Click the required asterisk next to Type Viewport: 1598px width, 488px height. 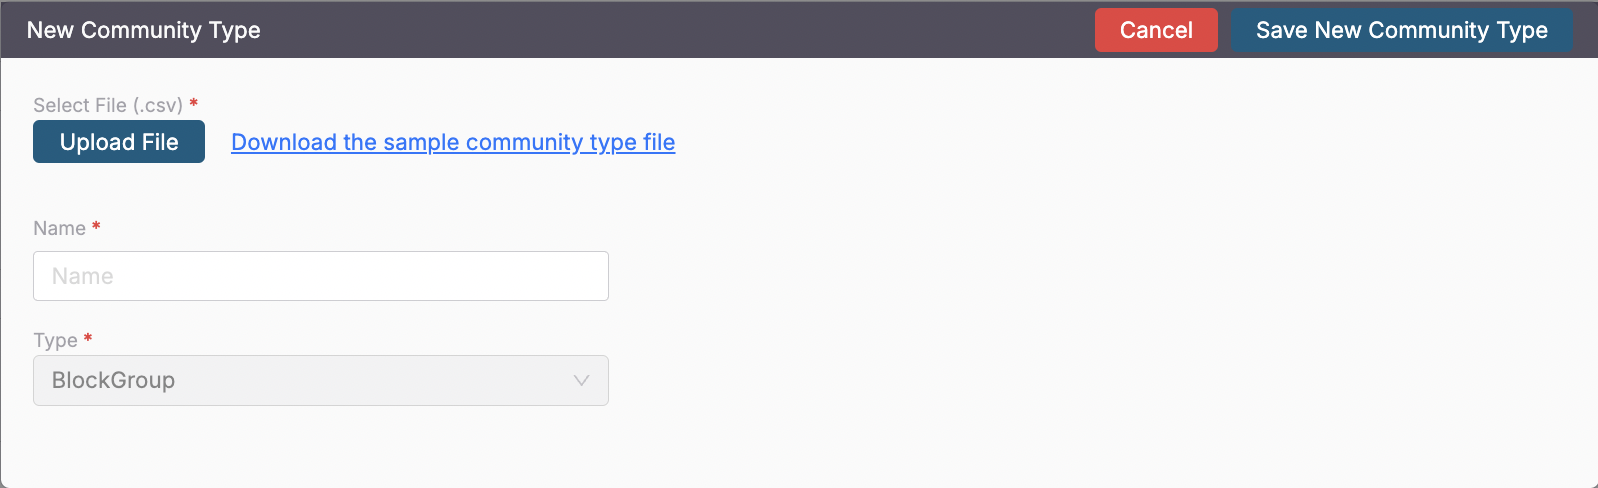[x=88, y=338]
